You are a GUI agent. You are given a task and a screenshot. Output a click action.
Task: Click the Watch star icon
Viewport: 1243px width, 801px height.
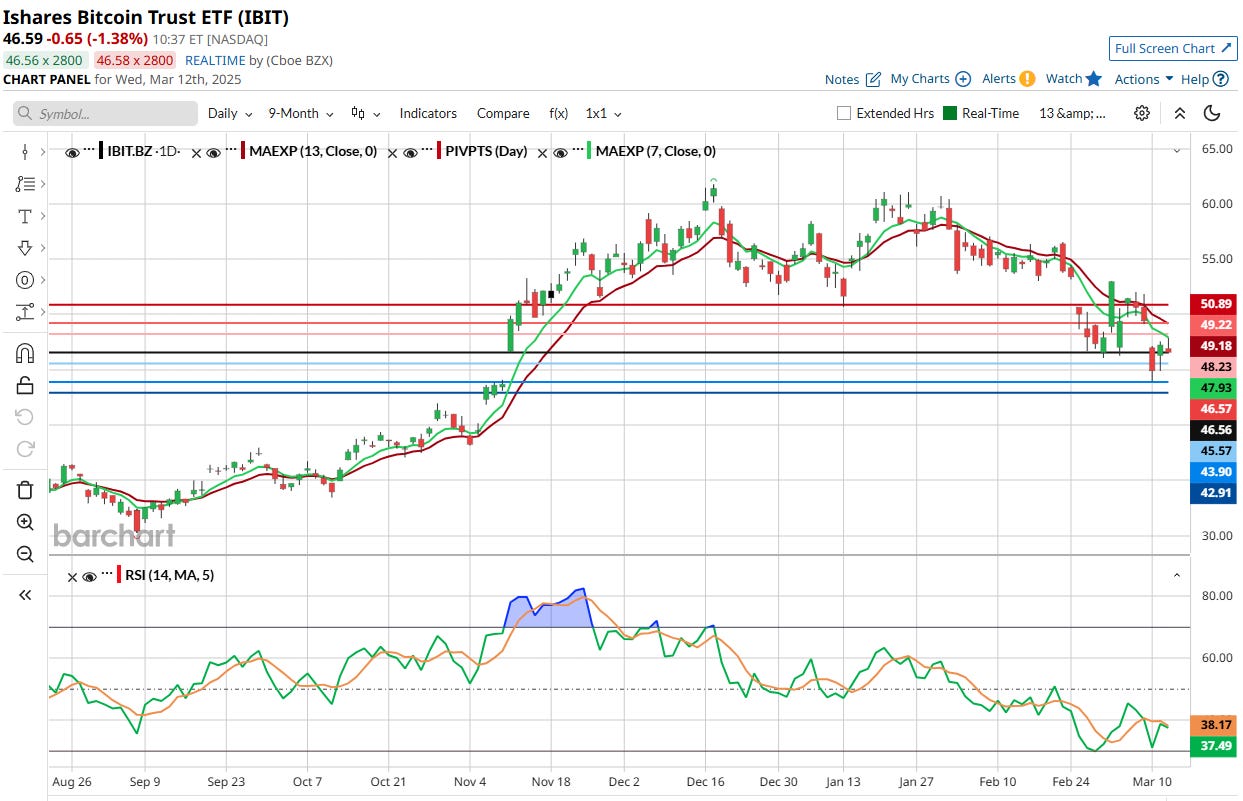[x=1094, y=79]
